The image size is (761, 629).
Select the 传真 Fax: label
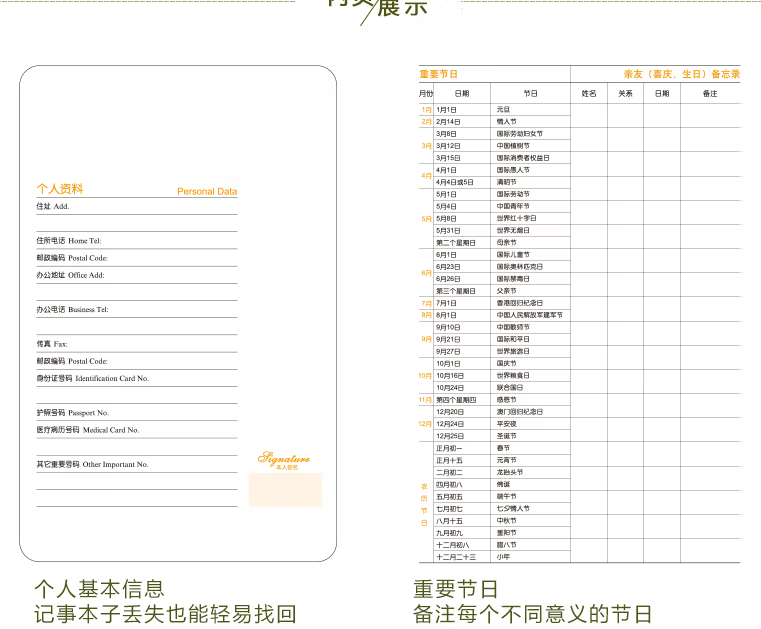pyautogui.click(x=52, y=344)
